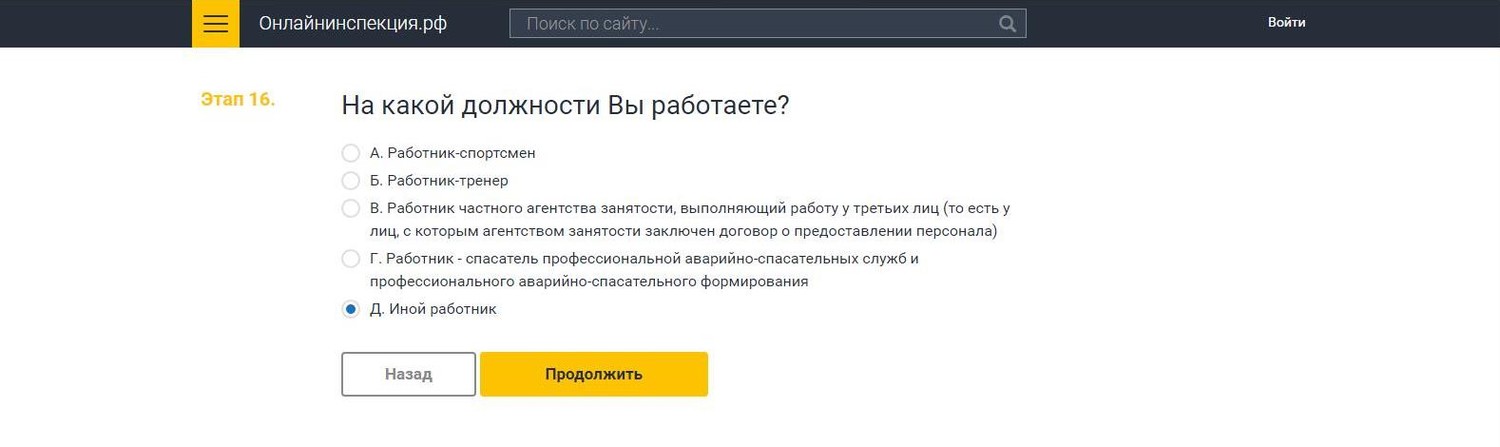Select radio button 'А. Работник-спортсмен'

coord(350,153)
